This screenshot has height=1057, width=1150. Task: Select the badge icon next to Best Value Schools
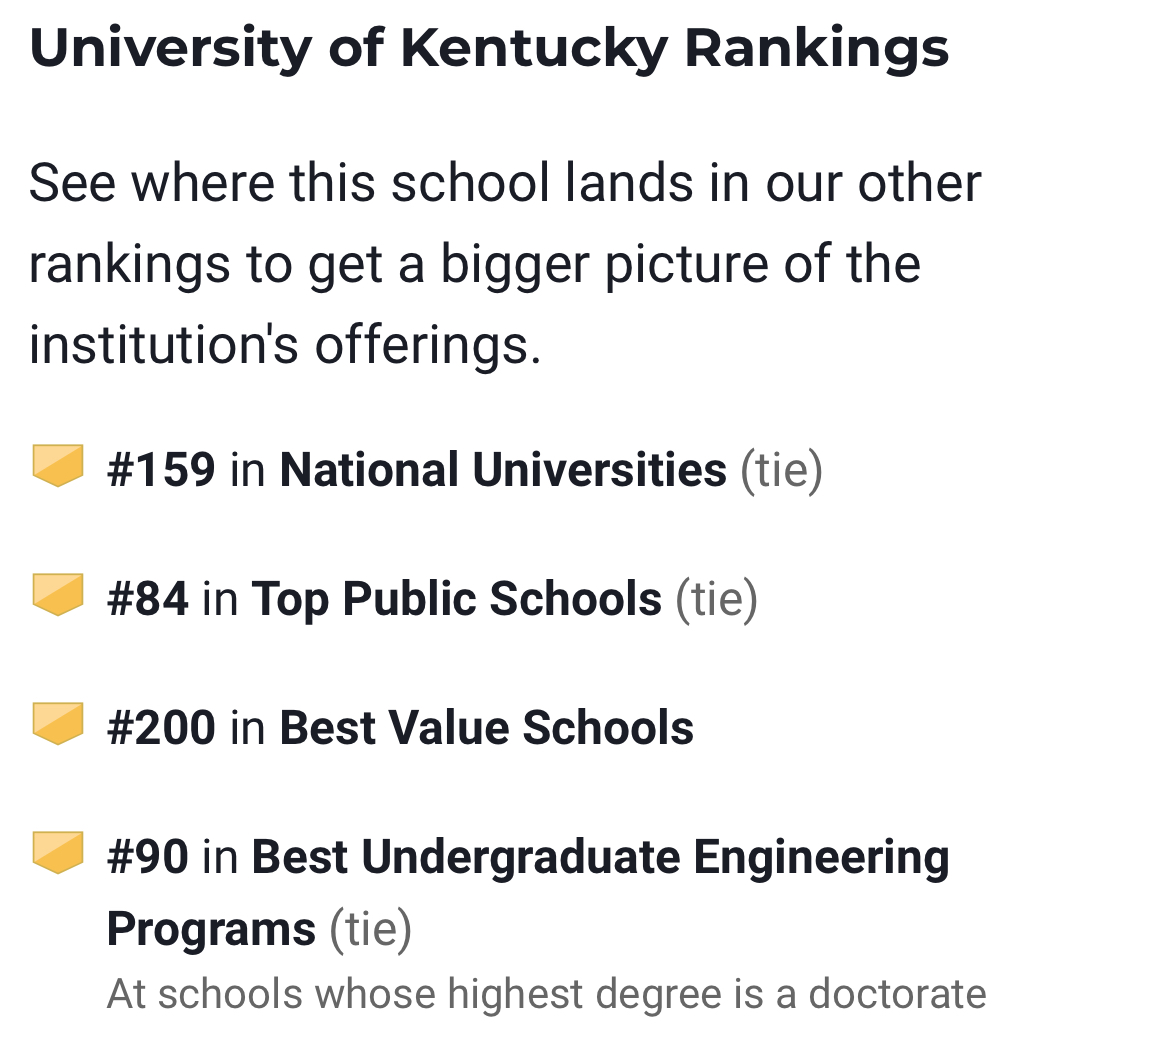(58, 723)
